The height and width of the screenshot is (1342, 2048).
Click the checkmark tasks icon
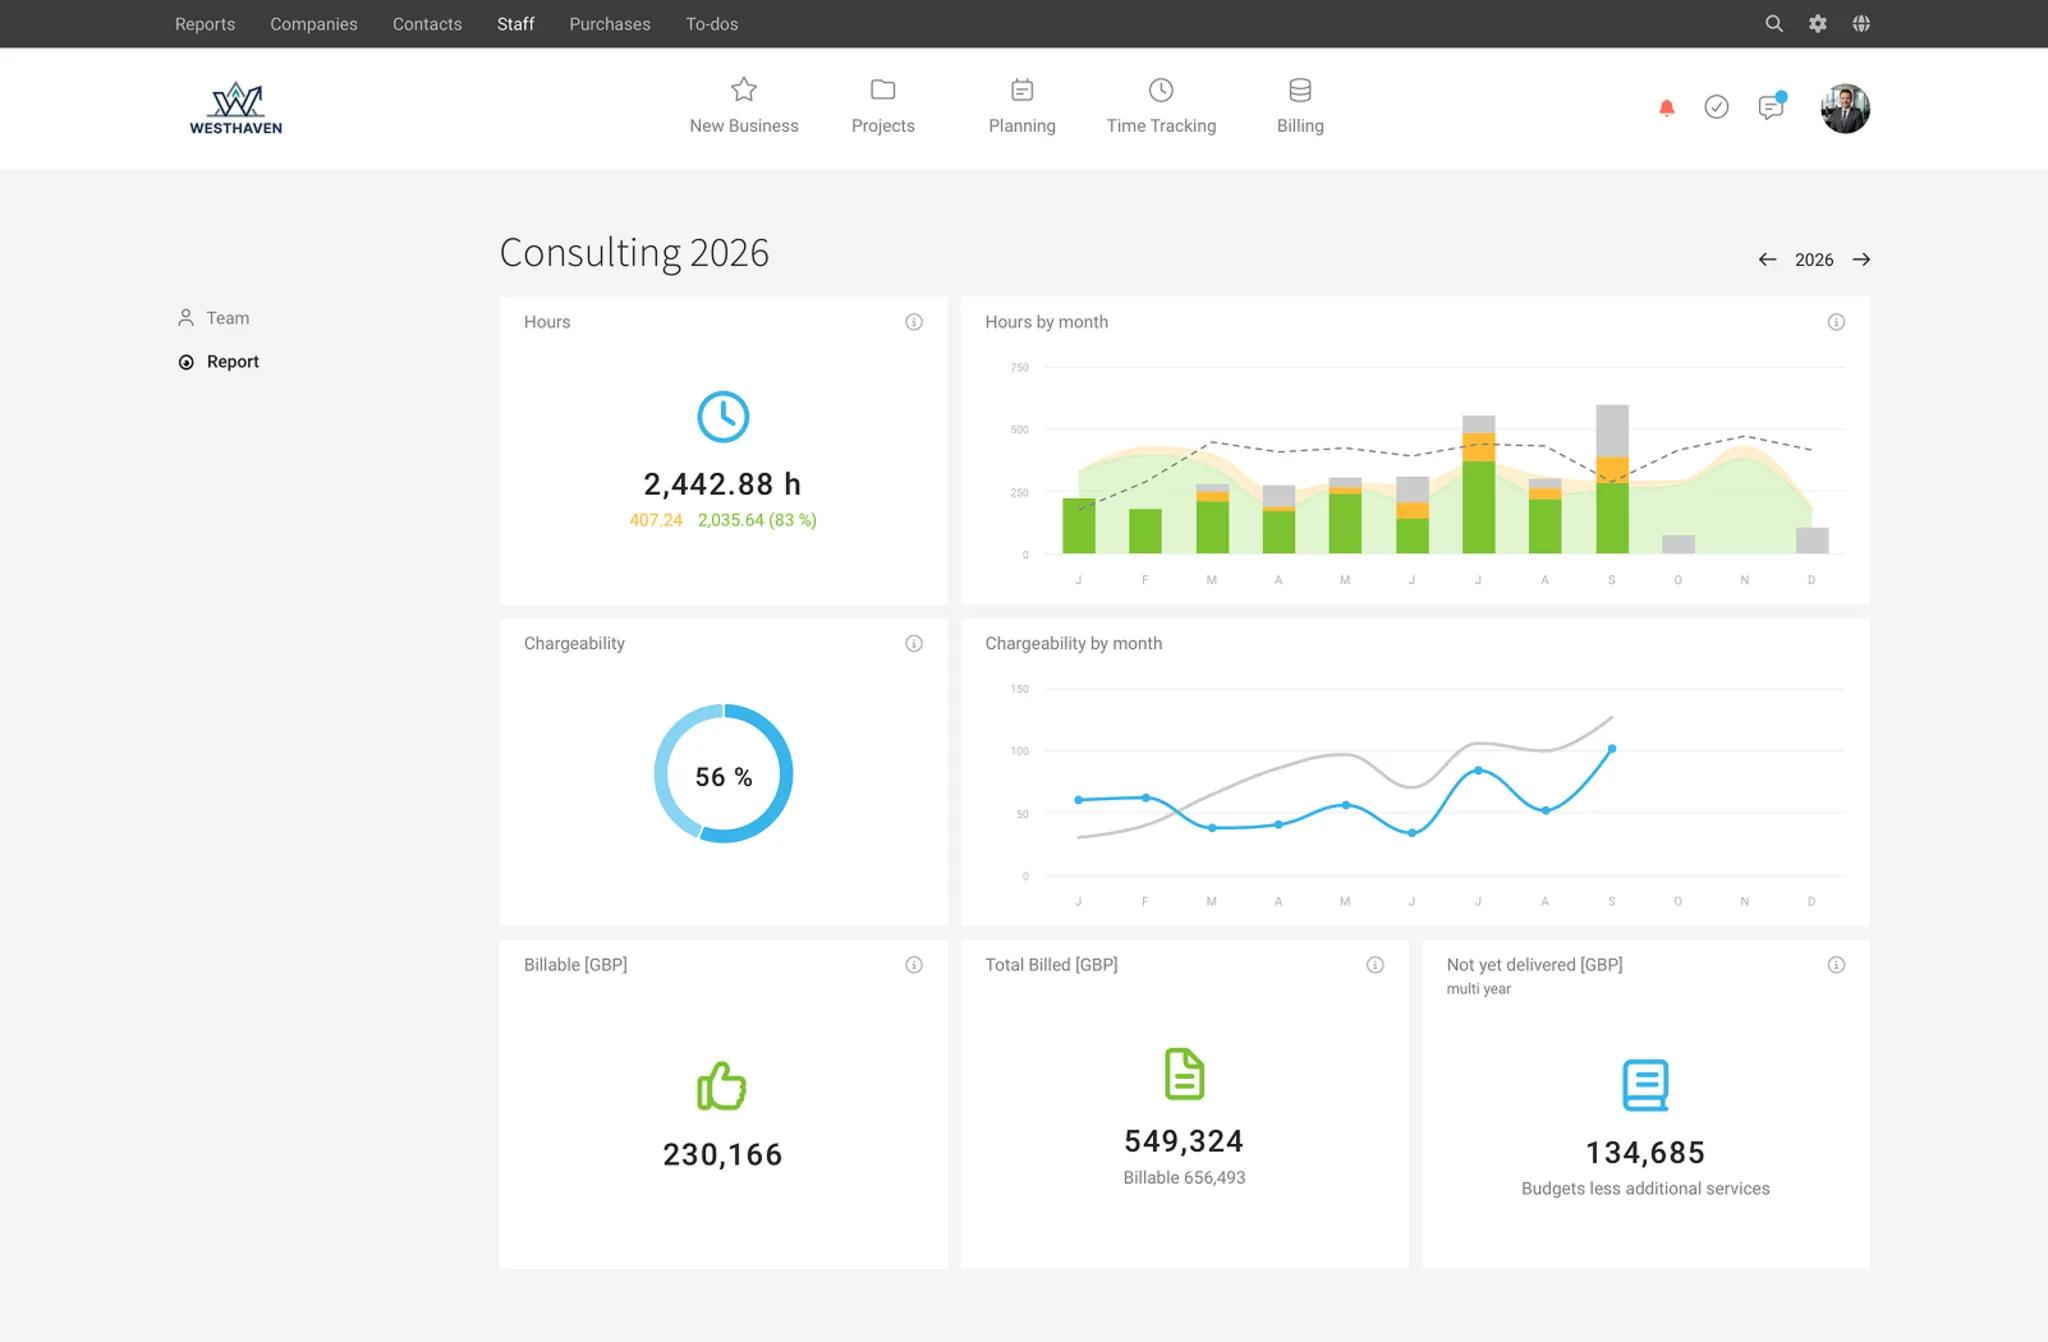click(1716, 107)
